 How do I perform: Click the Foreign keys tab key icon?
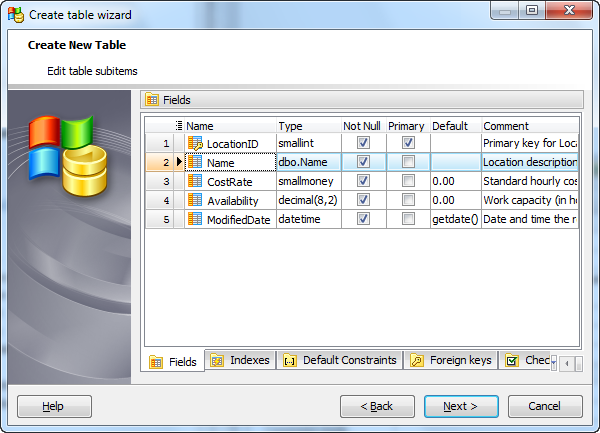(x=417, y=361)
